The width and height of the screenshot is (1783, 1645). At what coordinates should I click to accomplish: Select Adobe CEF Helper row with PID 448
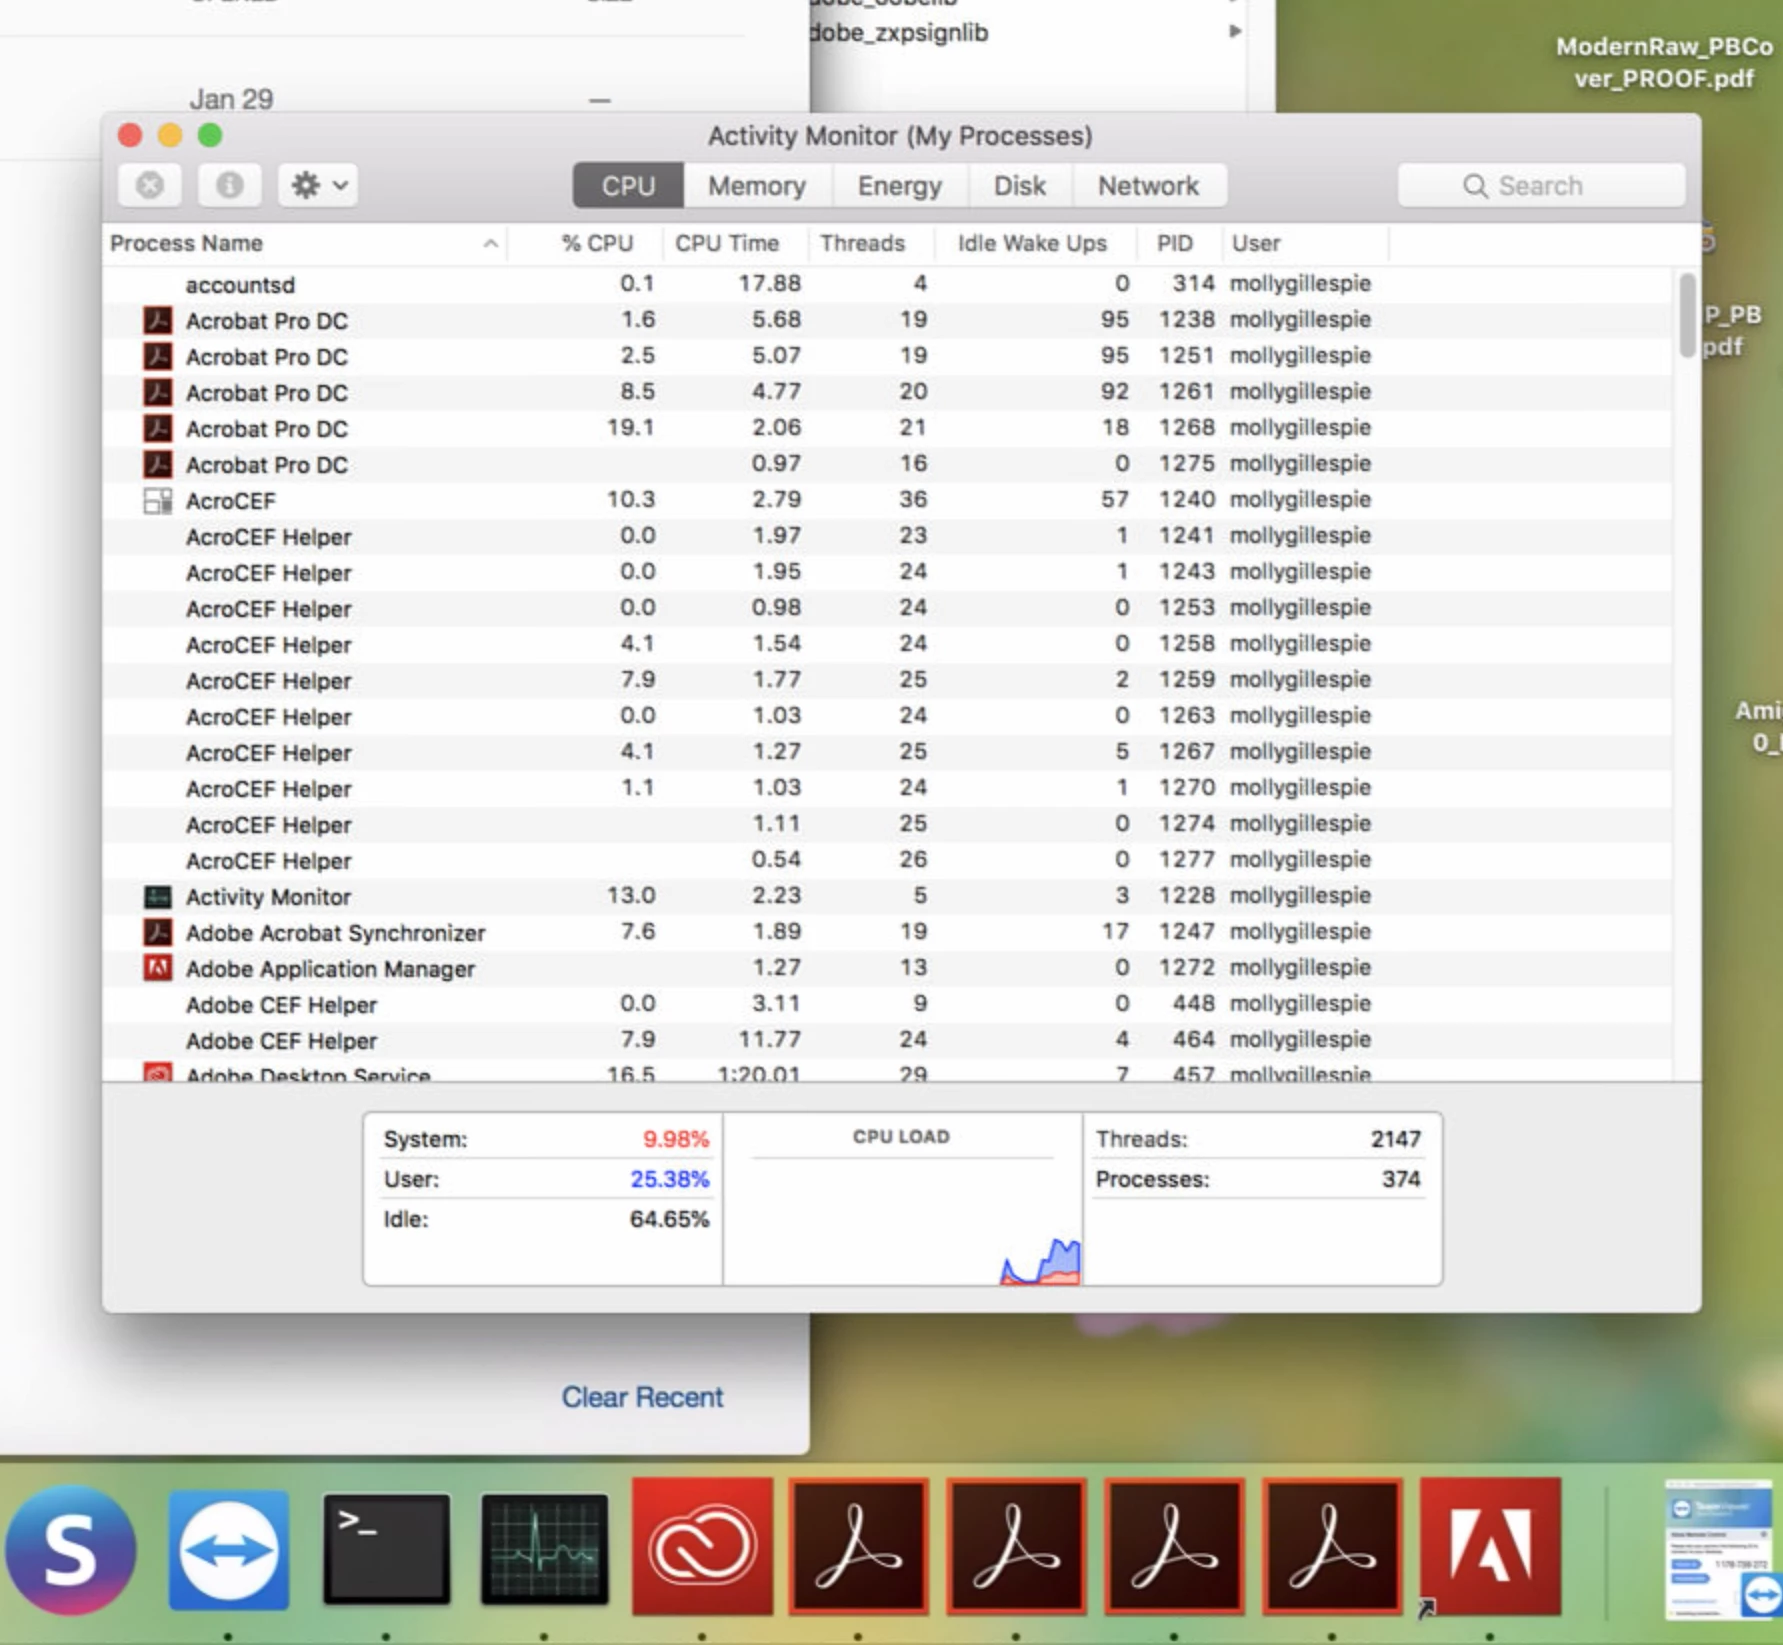click(888, 1004)
